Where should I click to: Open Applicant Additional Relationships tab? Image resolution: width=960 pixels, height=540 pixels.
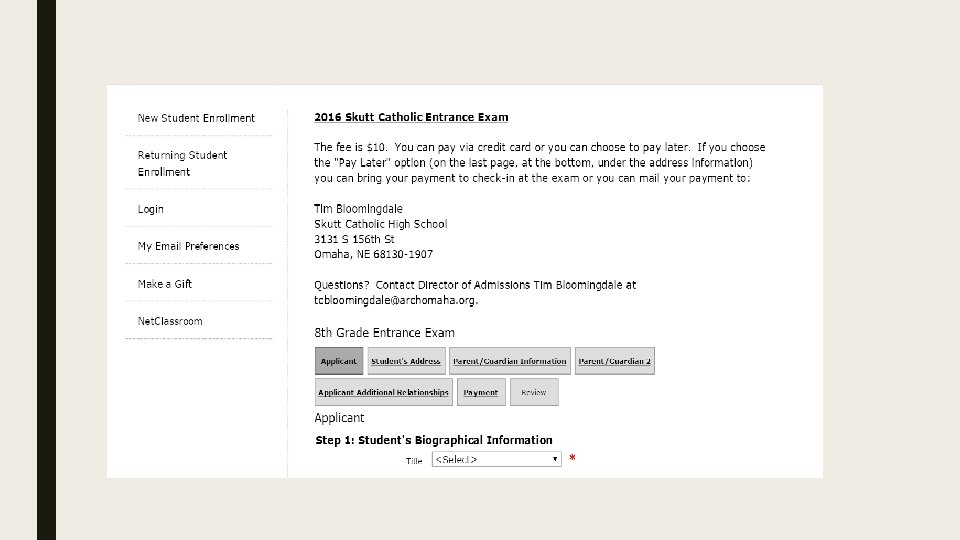pyautogui.click(x=383, y=392)
